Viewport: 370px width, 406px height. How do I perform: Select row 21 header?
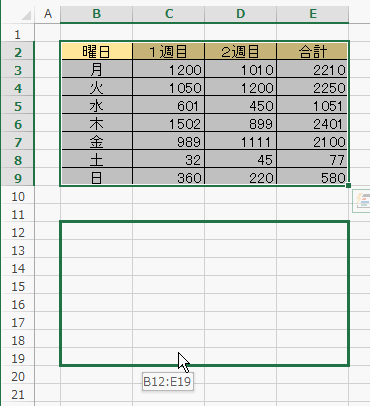click(18, 394)
